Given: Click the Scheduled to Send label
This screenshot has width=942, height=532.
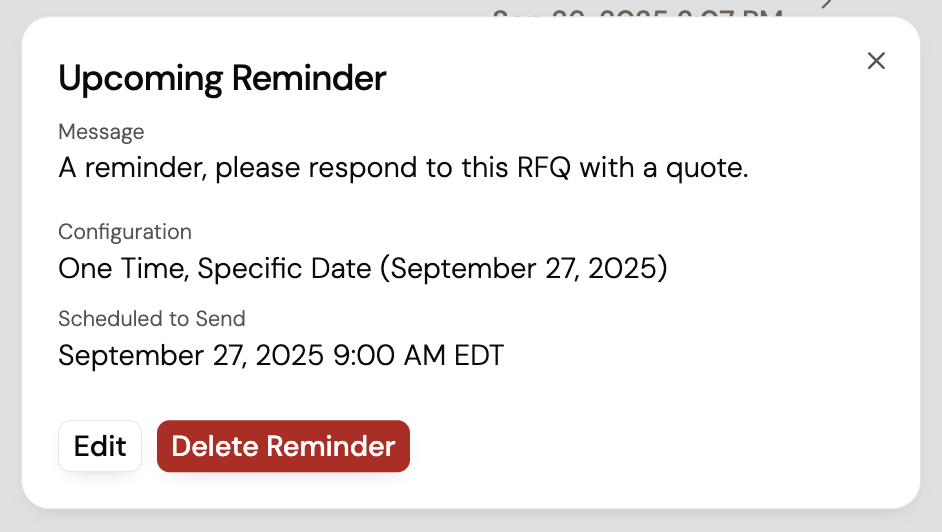Looking at the screenshot, I should (152, 319).
